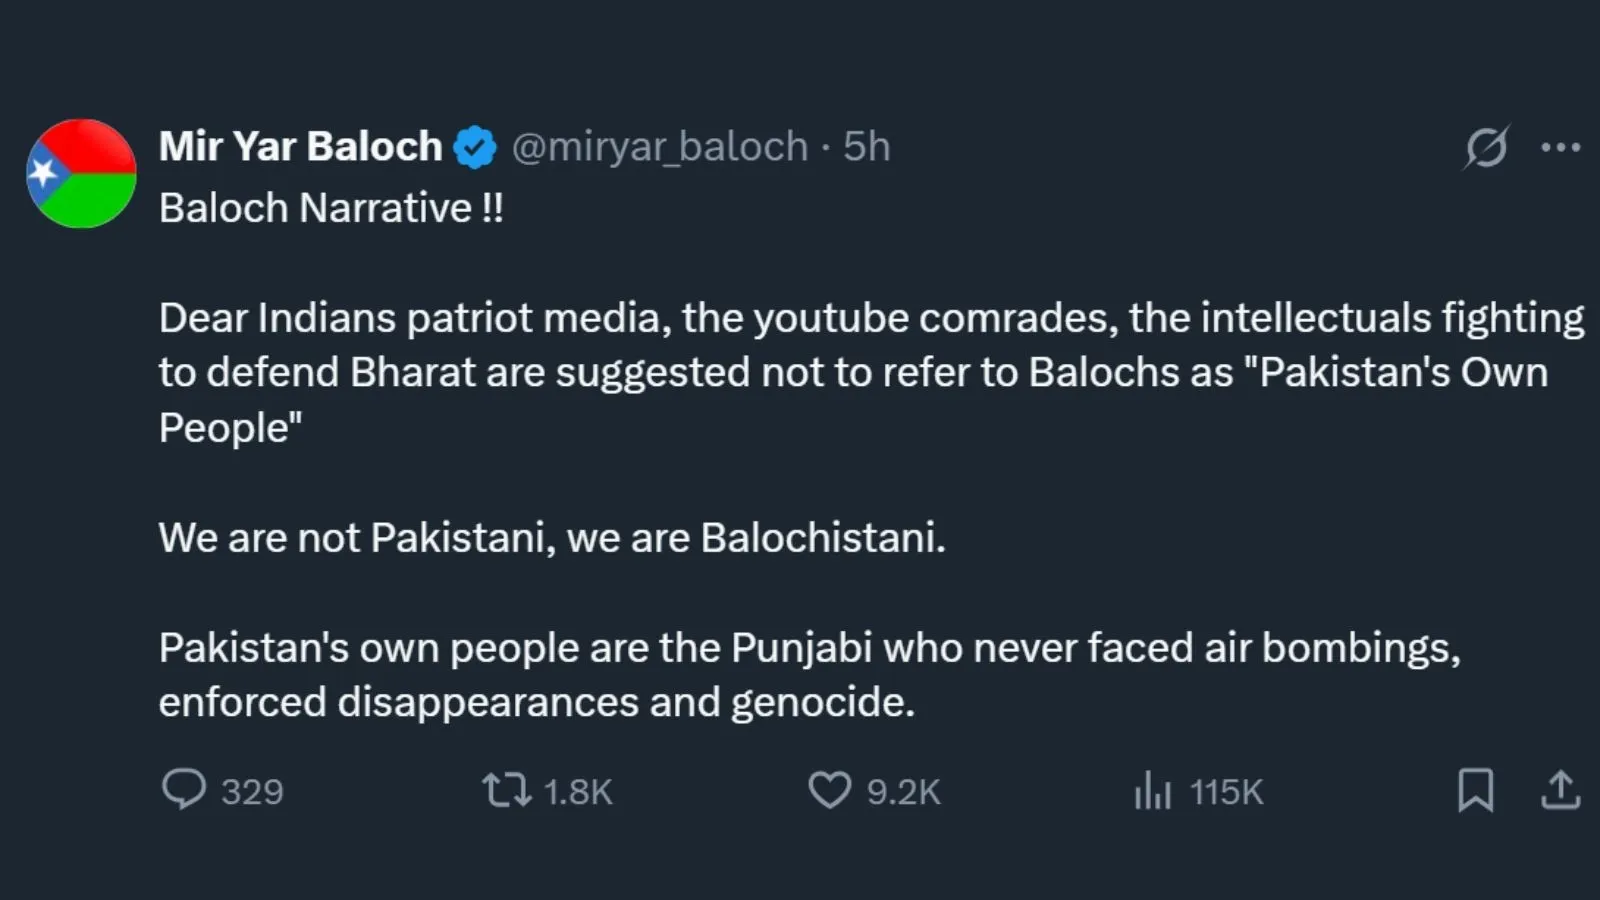This screenshot has height=900, width=1600.
Task: Open the reply icon to comment
Action: click(x=185, y=790)
